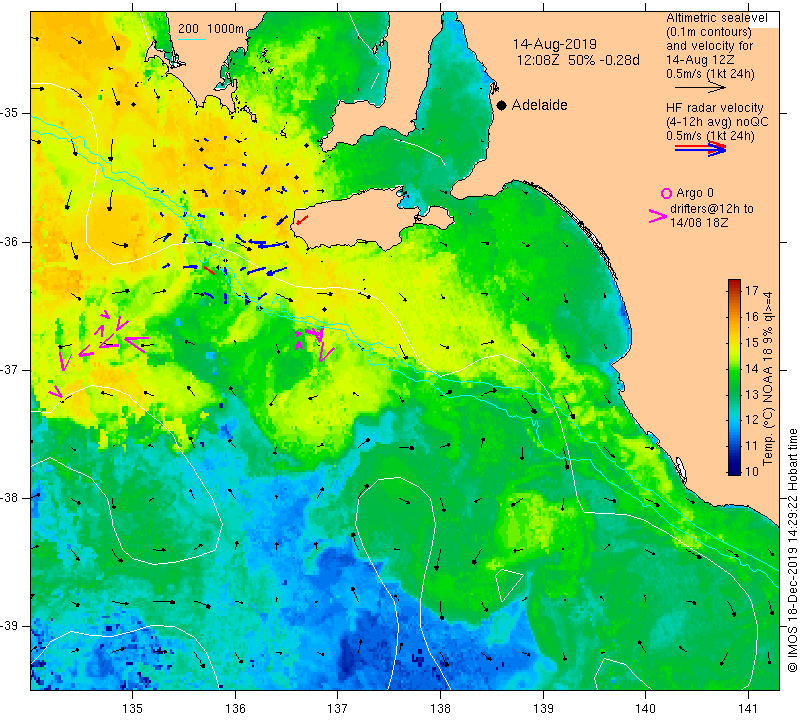The width and height of the screenshot is (800, 720).
Task: Click the cyan 200m contour legend line
Action: point(192,39)
